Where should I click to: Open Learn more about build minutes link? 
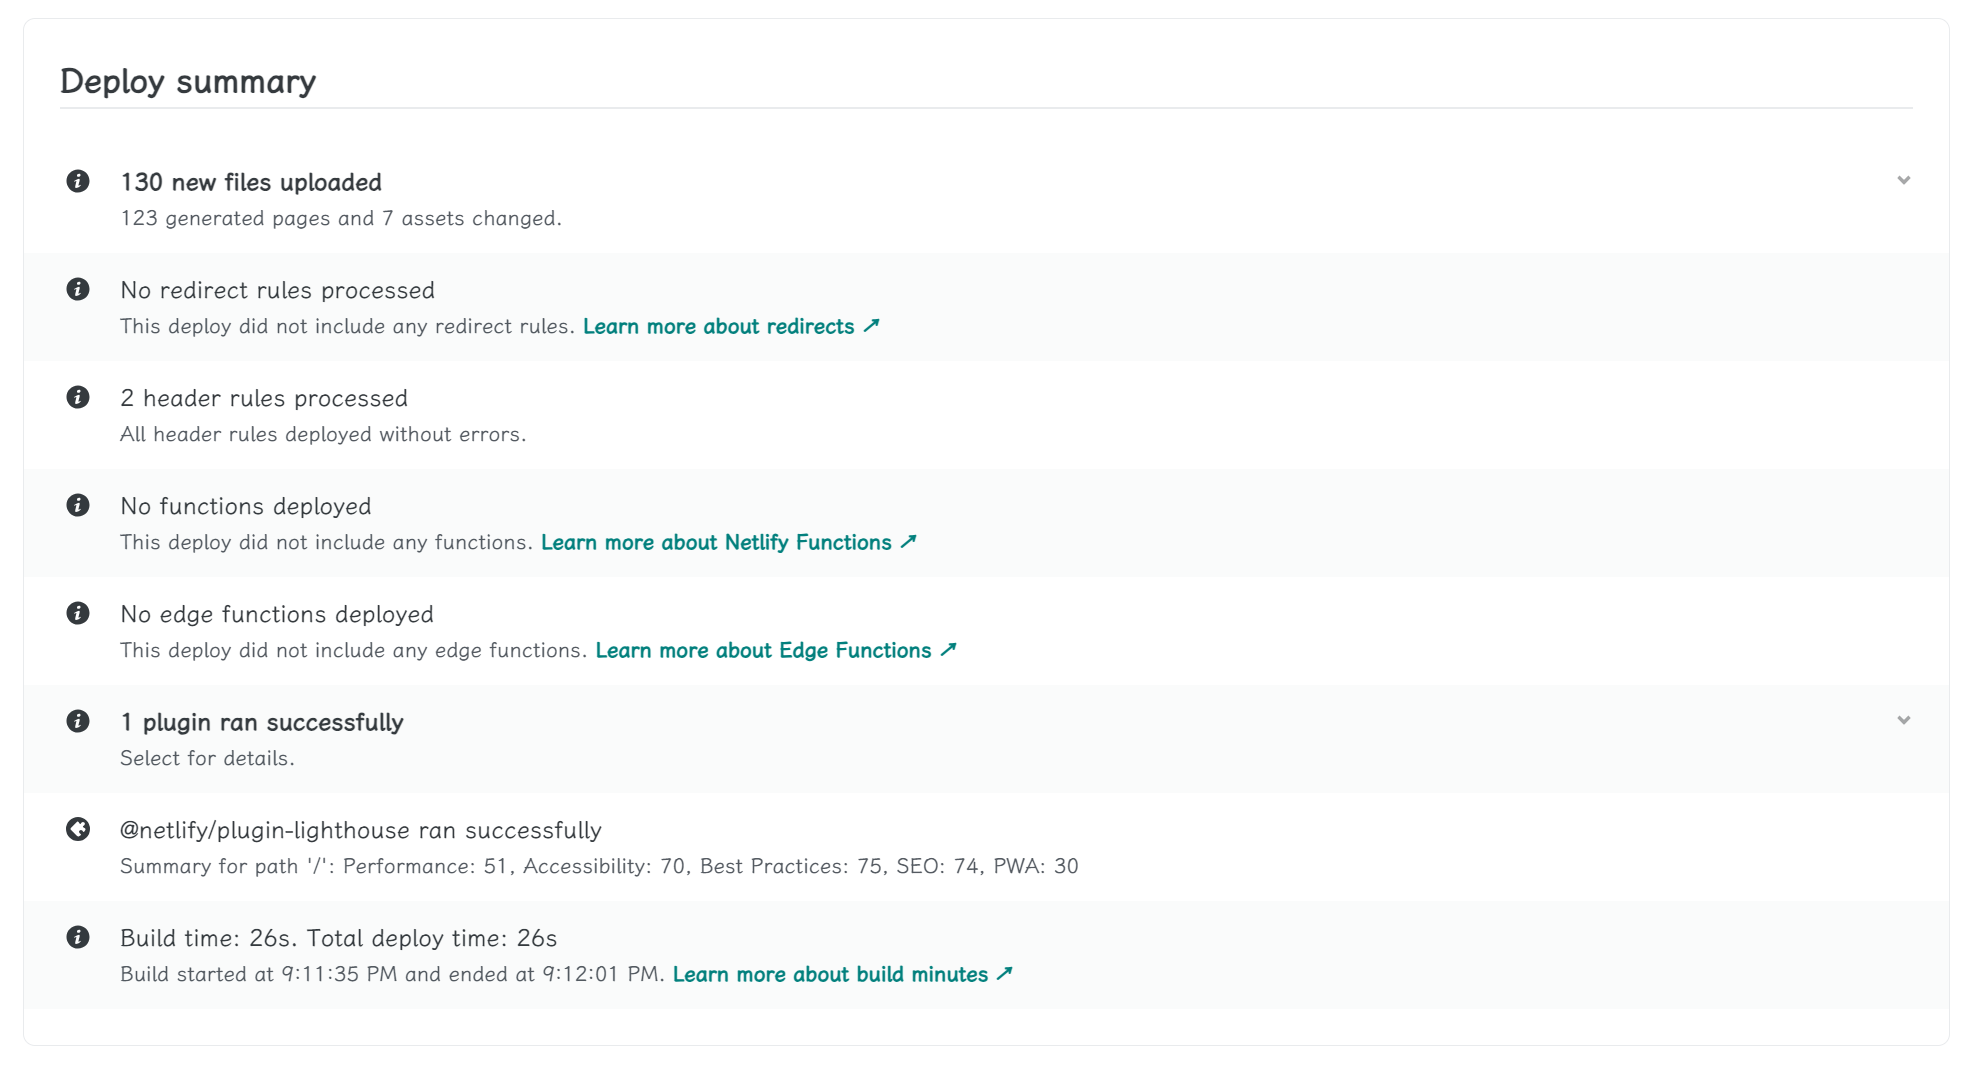[x=842, y=975]
